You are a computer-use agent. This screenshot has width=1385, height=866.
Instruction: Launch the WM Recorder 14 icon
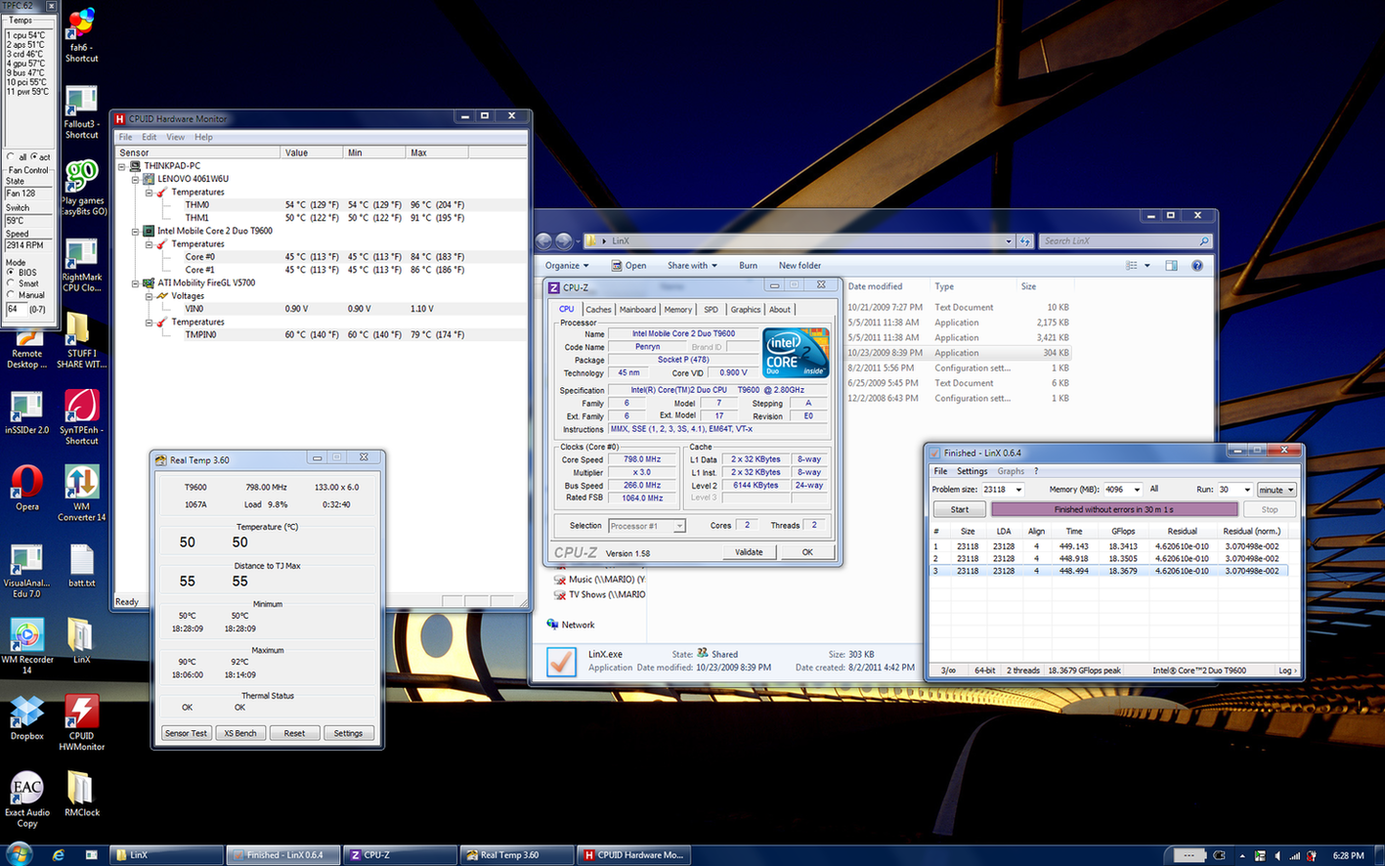coord(27,646)
